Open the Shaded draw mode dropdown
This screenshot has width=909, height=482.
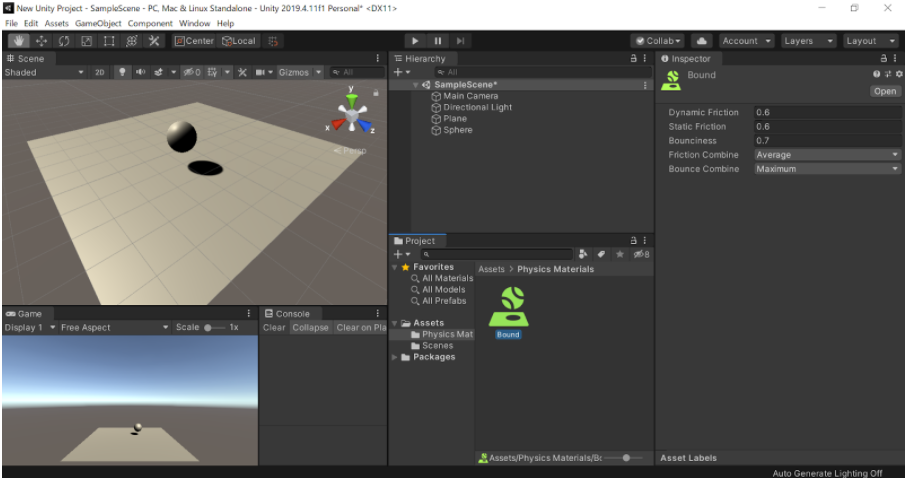[x=44, y=72]
